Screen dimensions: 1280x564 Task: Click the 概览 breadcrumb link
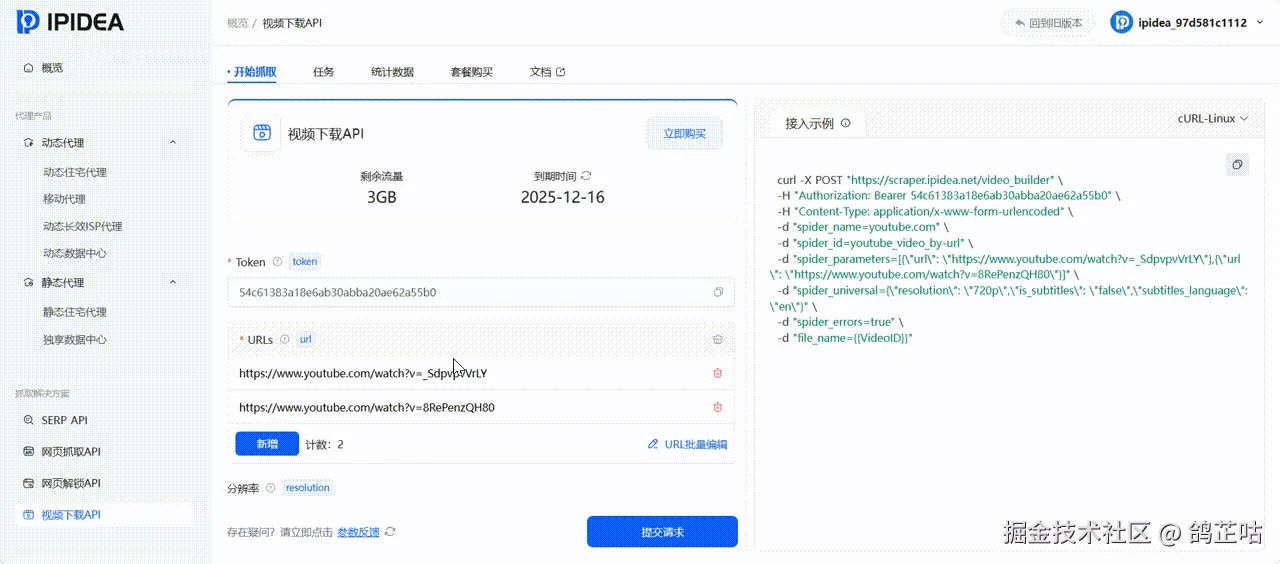pyautogui.click(x=237, y=23)
